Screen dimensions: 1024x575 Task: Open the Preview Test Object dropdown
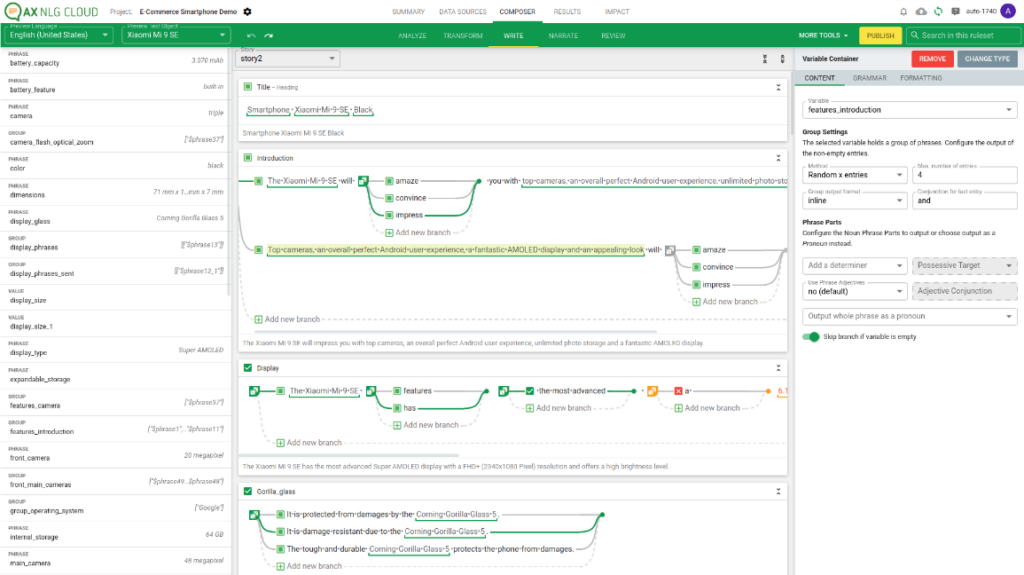pos(176,35)
